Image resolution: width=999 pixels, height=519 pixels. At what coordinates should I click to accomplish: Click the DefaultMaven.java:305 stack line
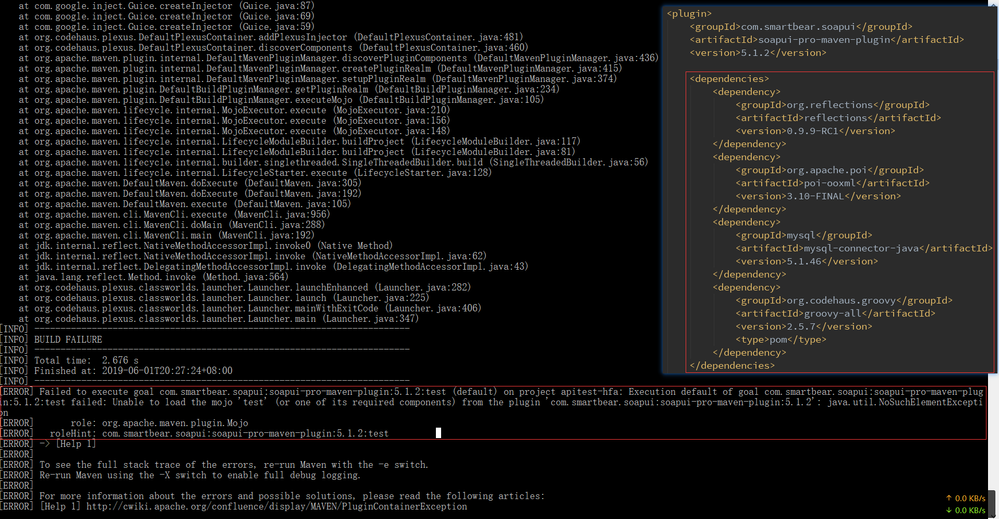tap(190, 183)
